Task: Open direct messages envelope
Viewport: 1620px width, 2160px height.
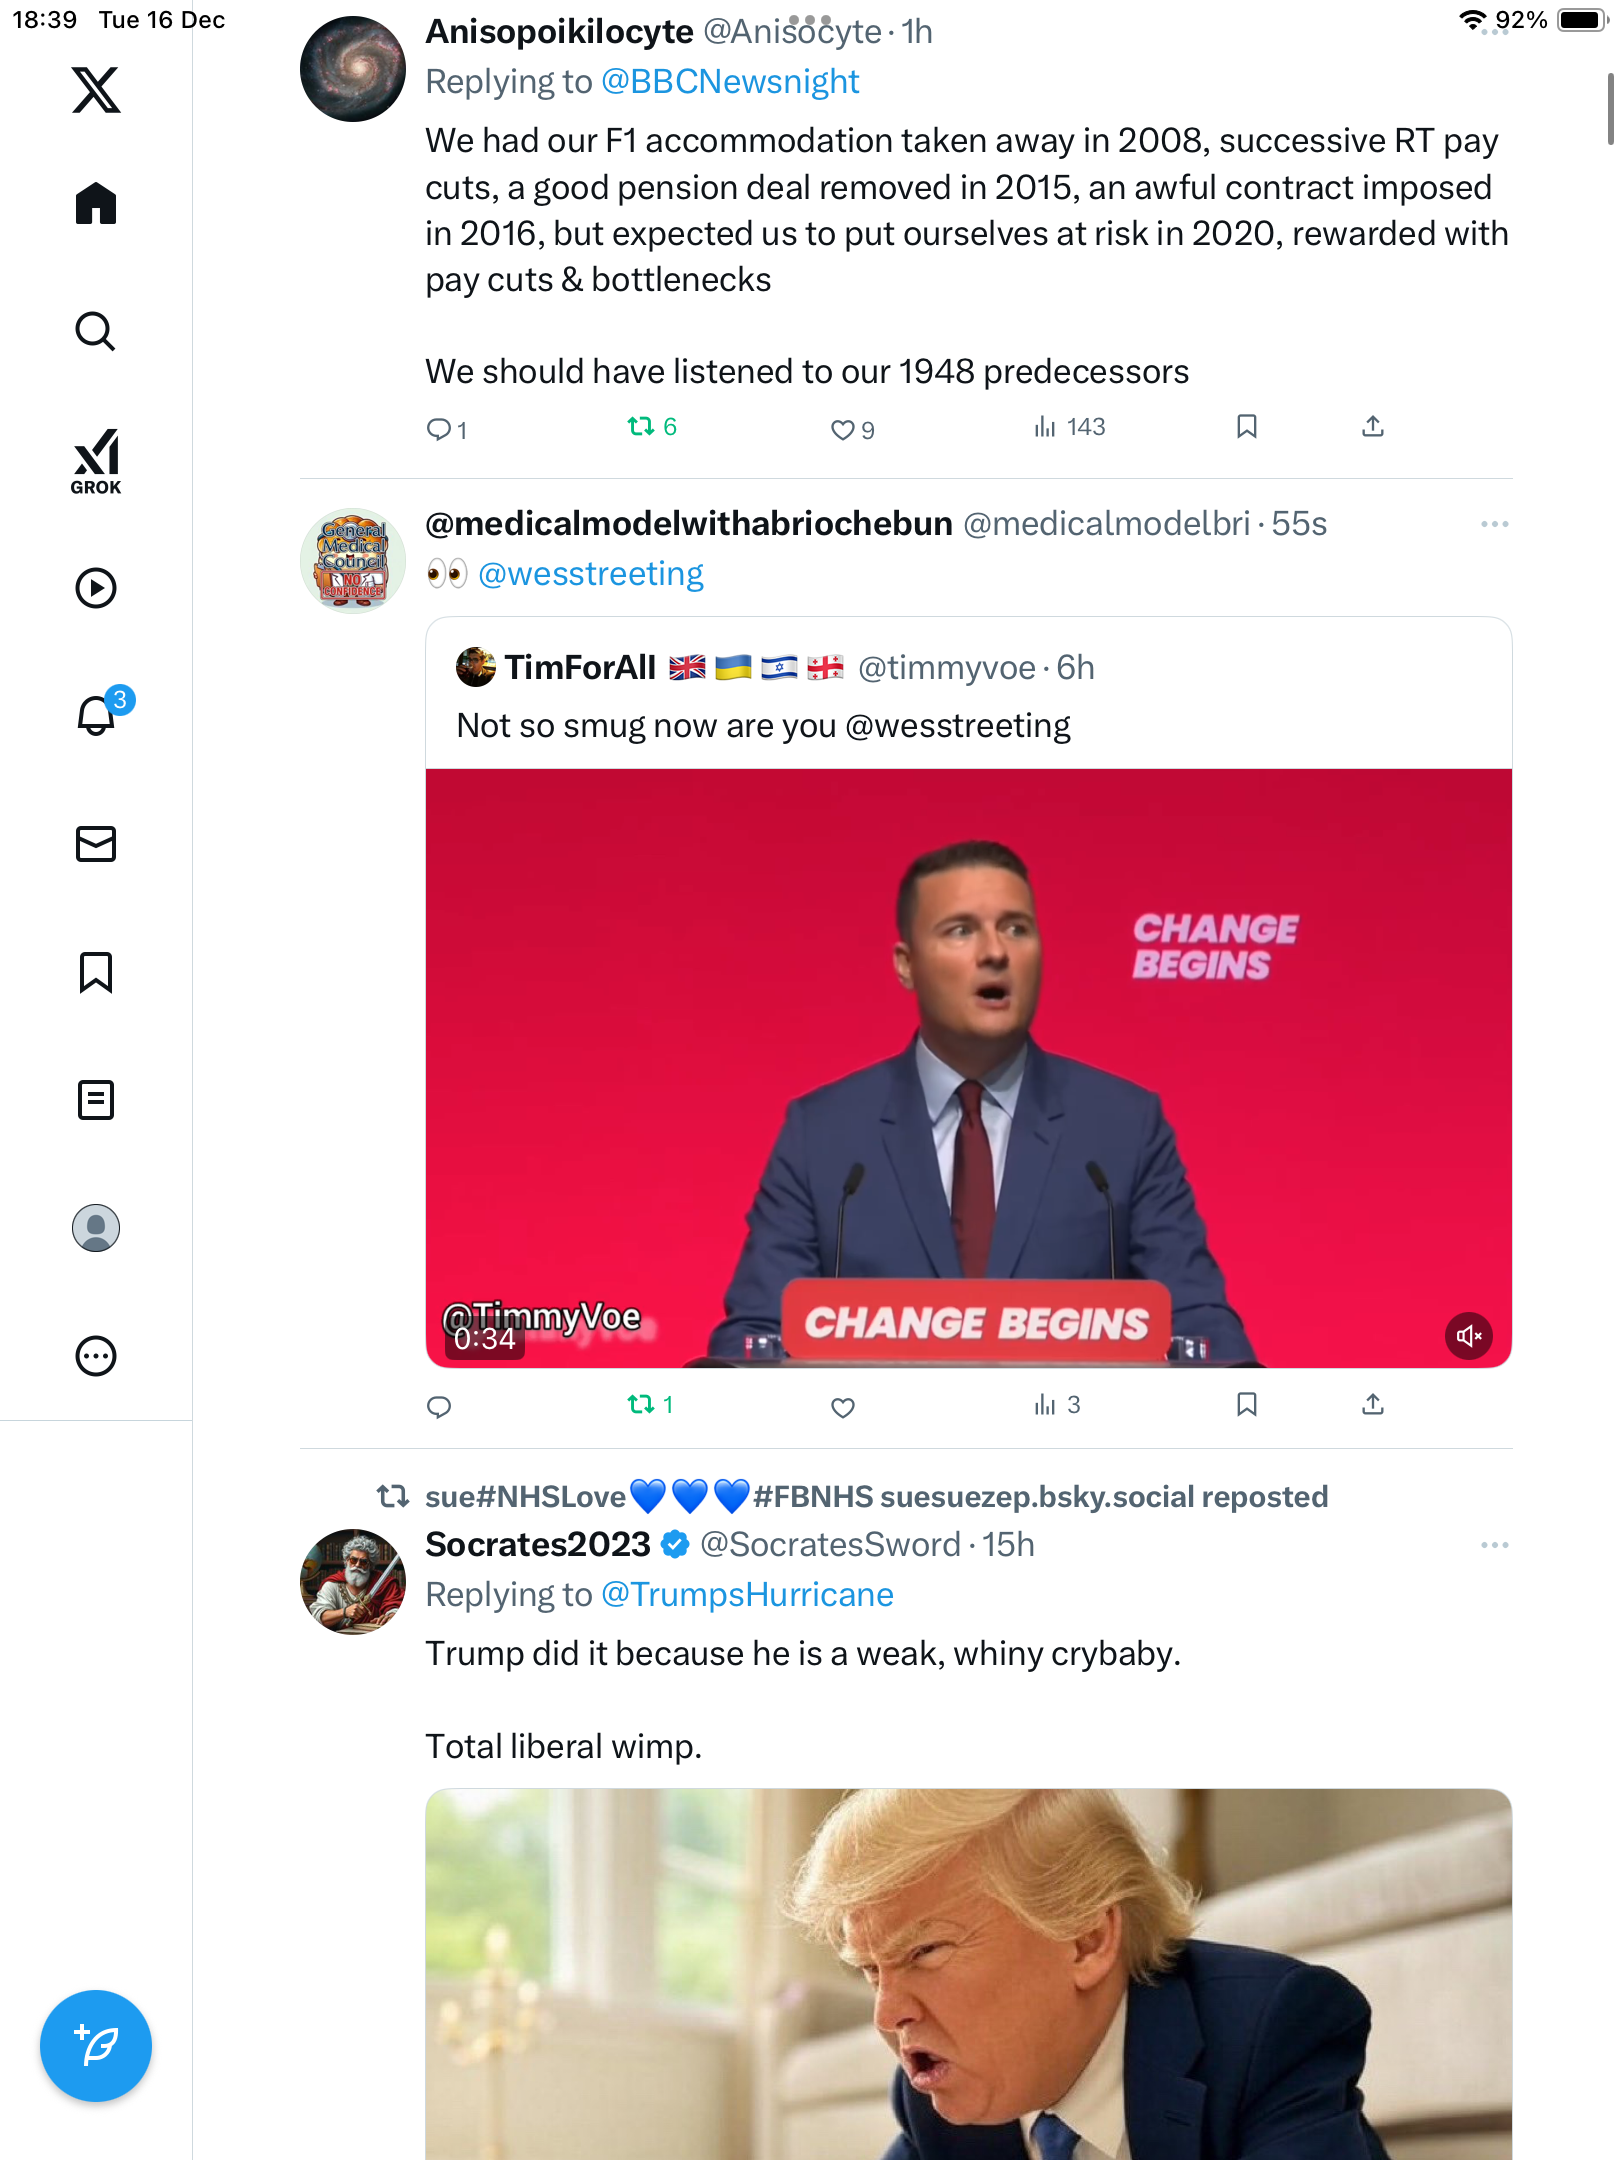Action: point(96,844)
